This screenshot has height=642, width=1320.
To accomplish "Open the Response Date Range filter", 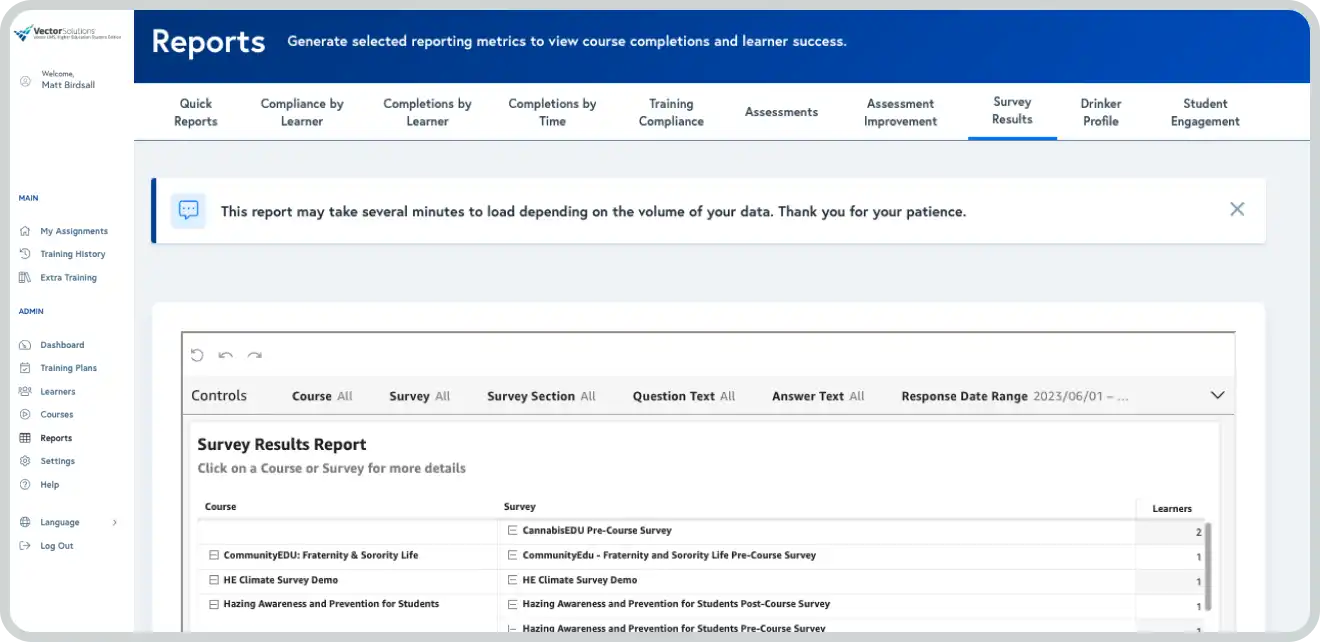I will coord(1014,396).
